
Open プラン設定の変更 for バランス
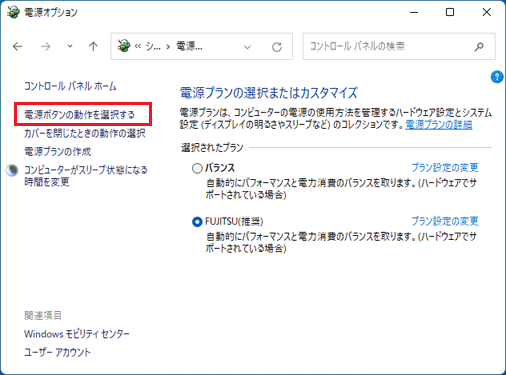pyautogui.click(x=445, y=167)
